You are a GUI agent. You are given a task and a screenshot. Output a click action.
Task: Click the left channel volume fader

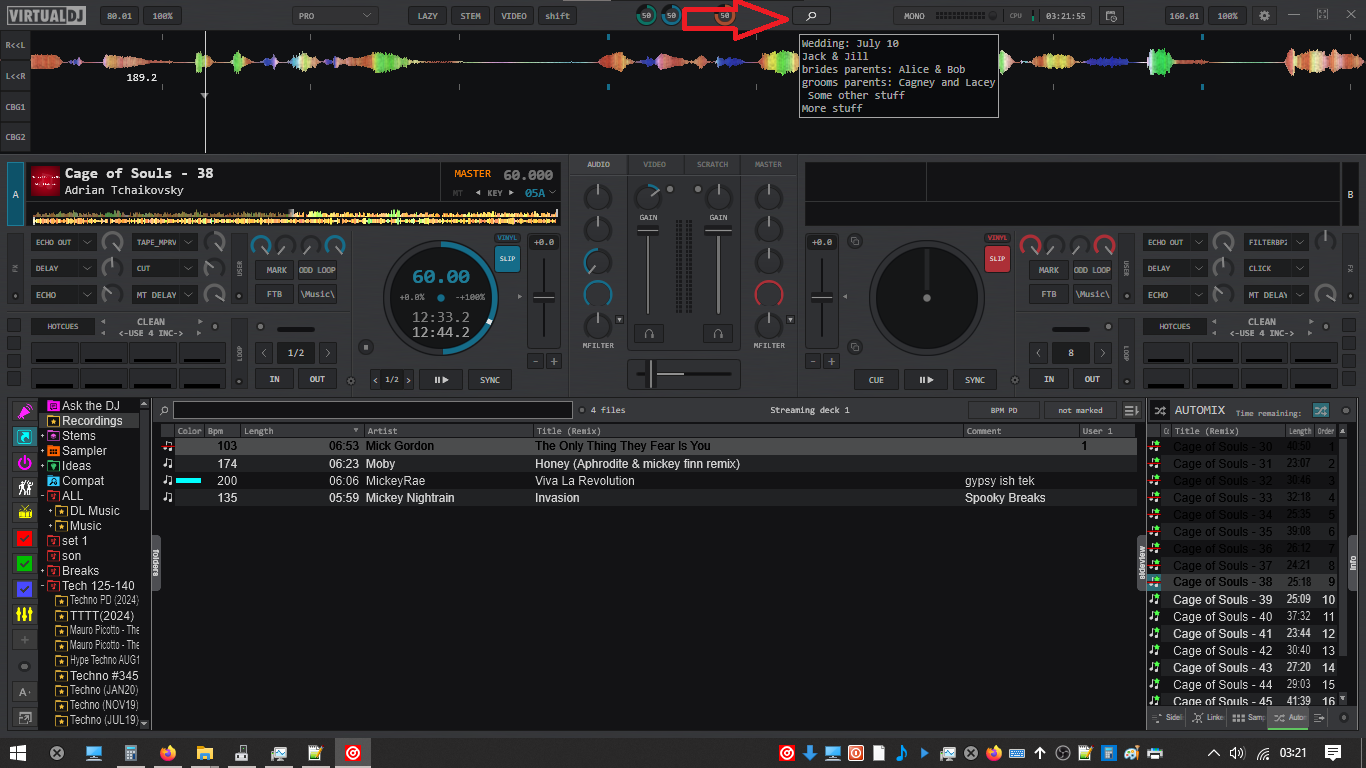tap(648, 231)
